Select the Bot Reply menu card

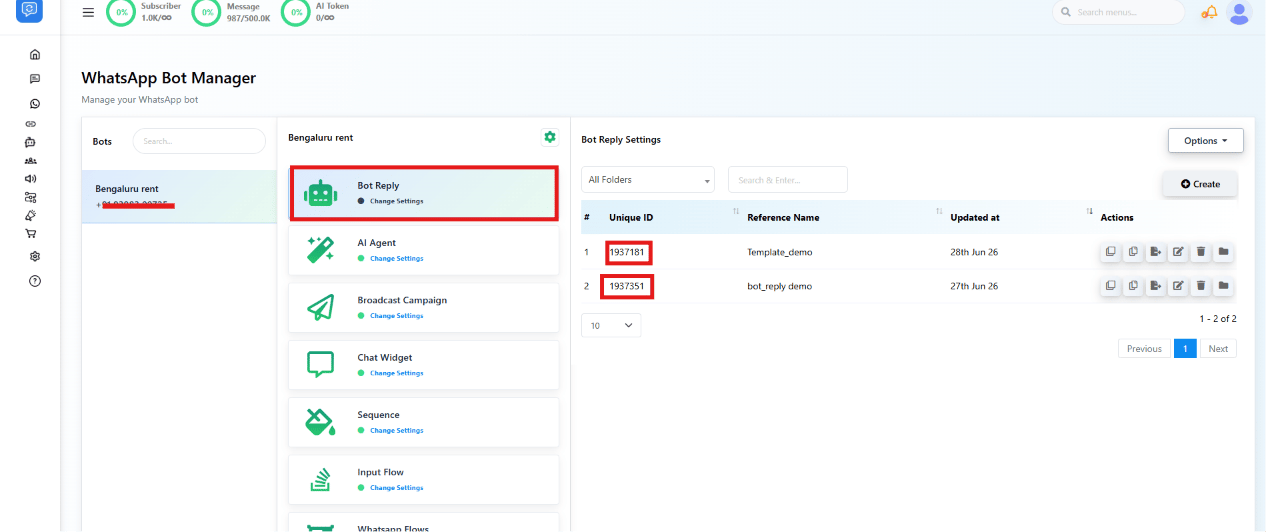(423, 193)
